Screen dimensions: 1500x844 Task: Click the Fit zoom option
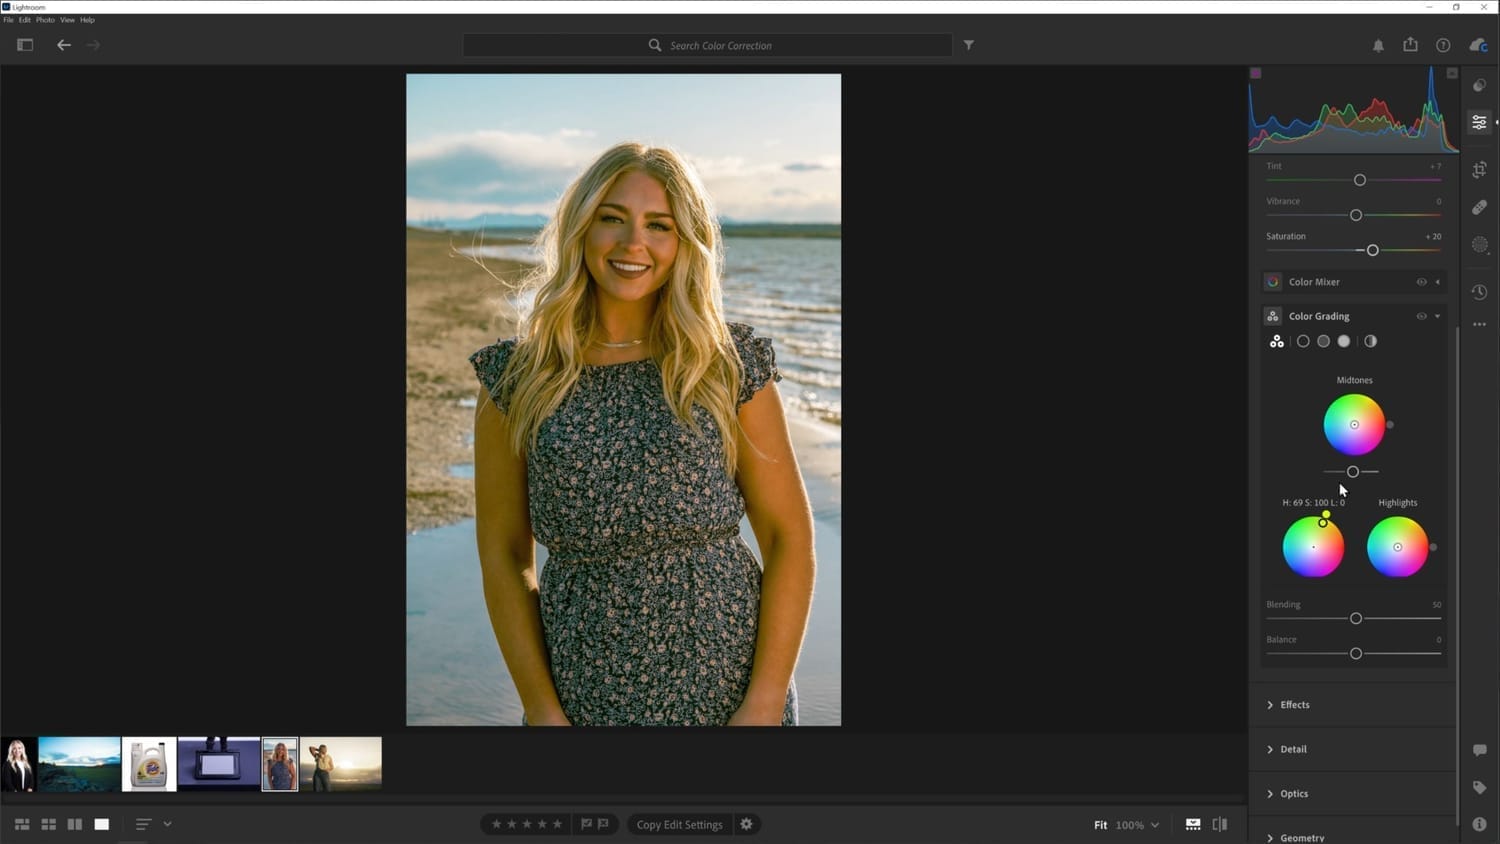point(1100,825)
